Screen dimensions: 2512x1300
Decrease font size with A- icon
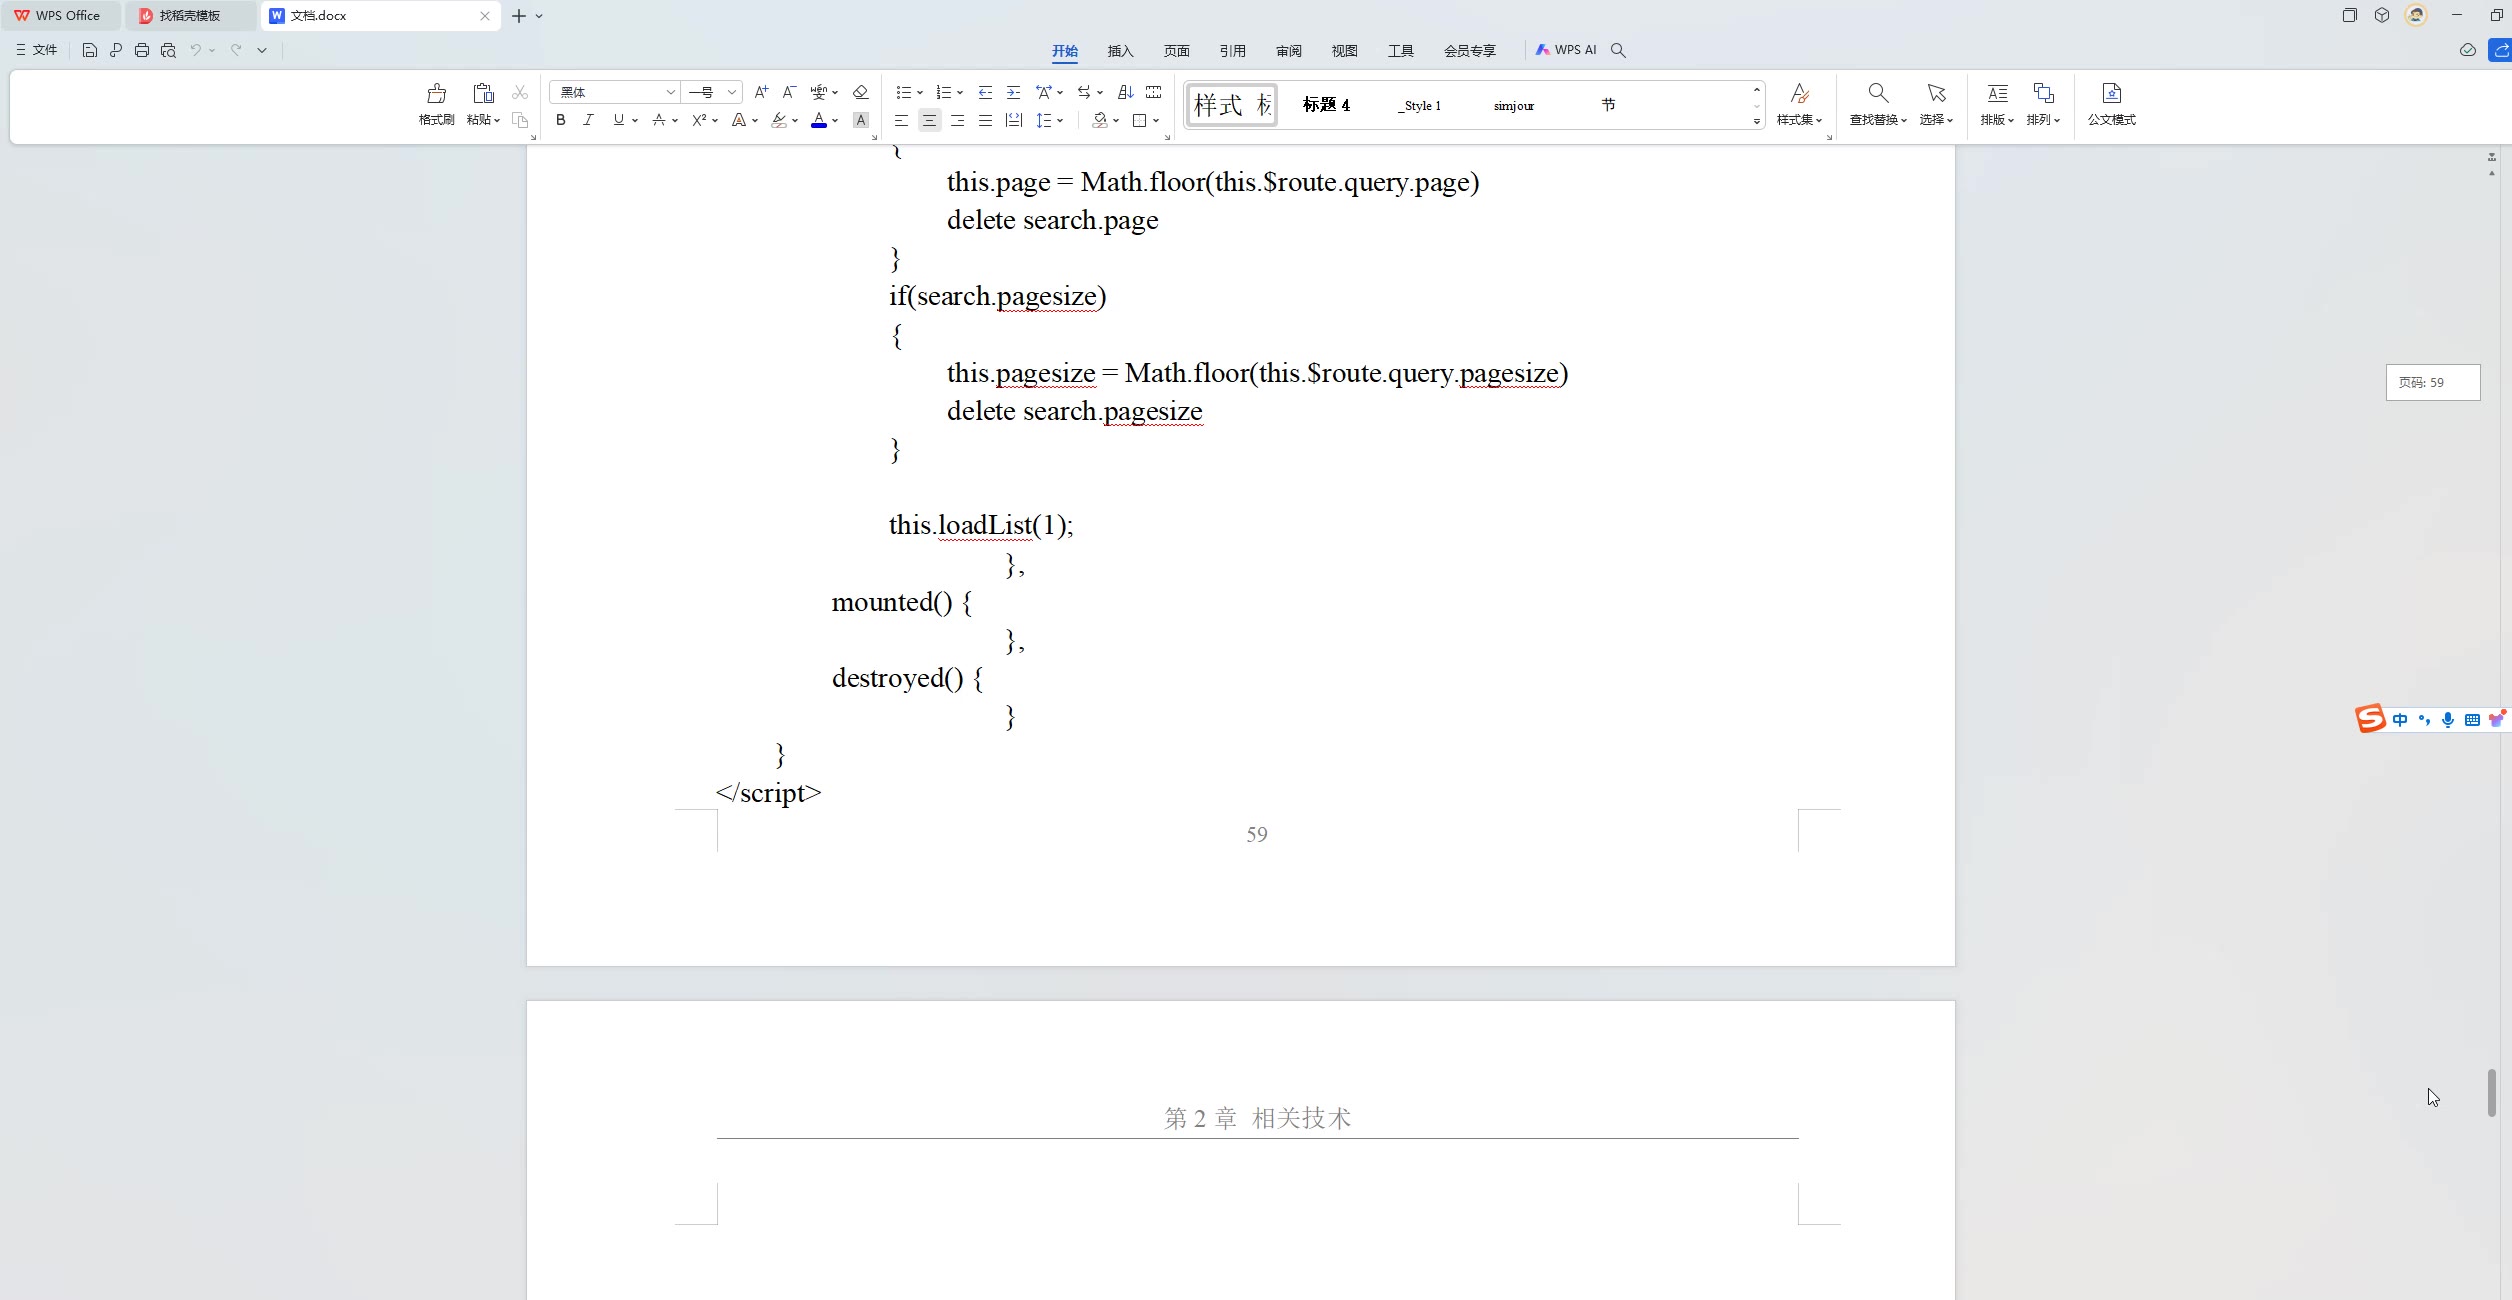[x=789, y=92]
